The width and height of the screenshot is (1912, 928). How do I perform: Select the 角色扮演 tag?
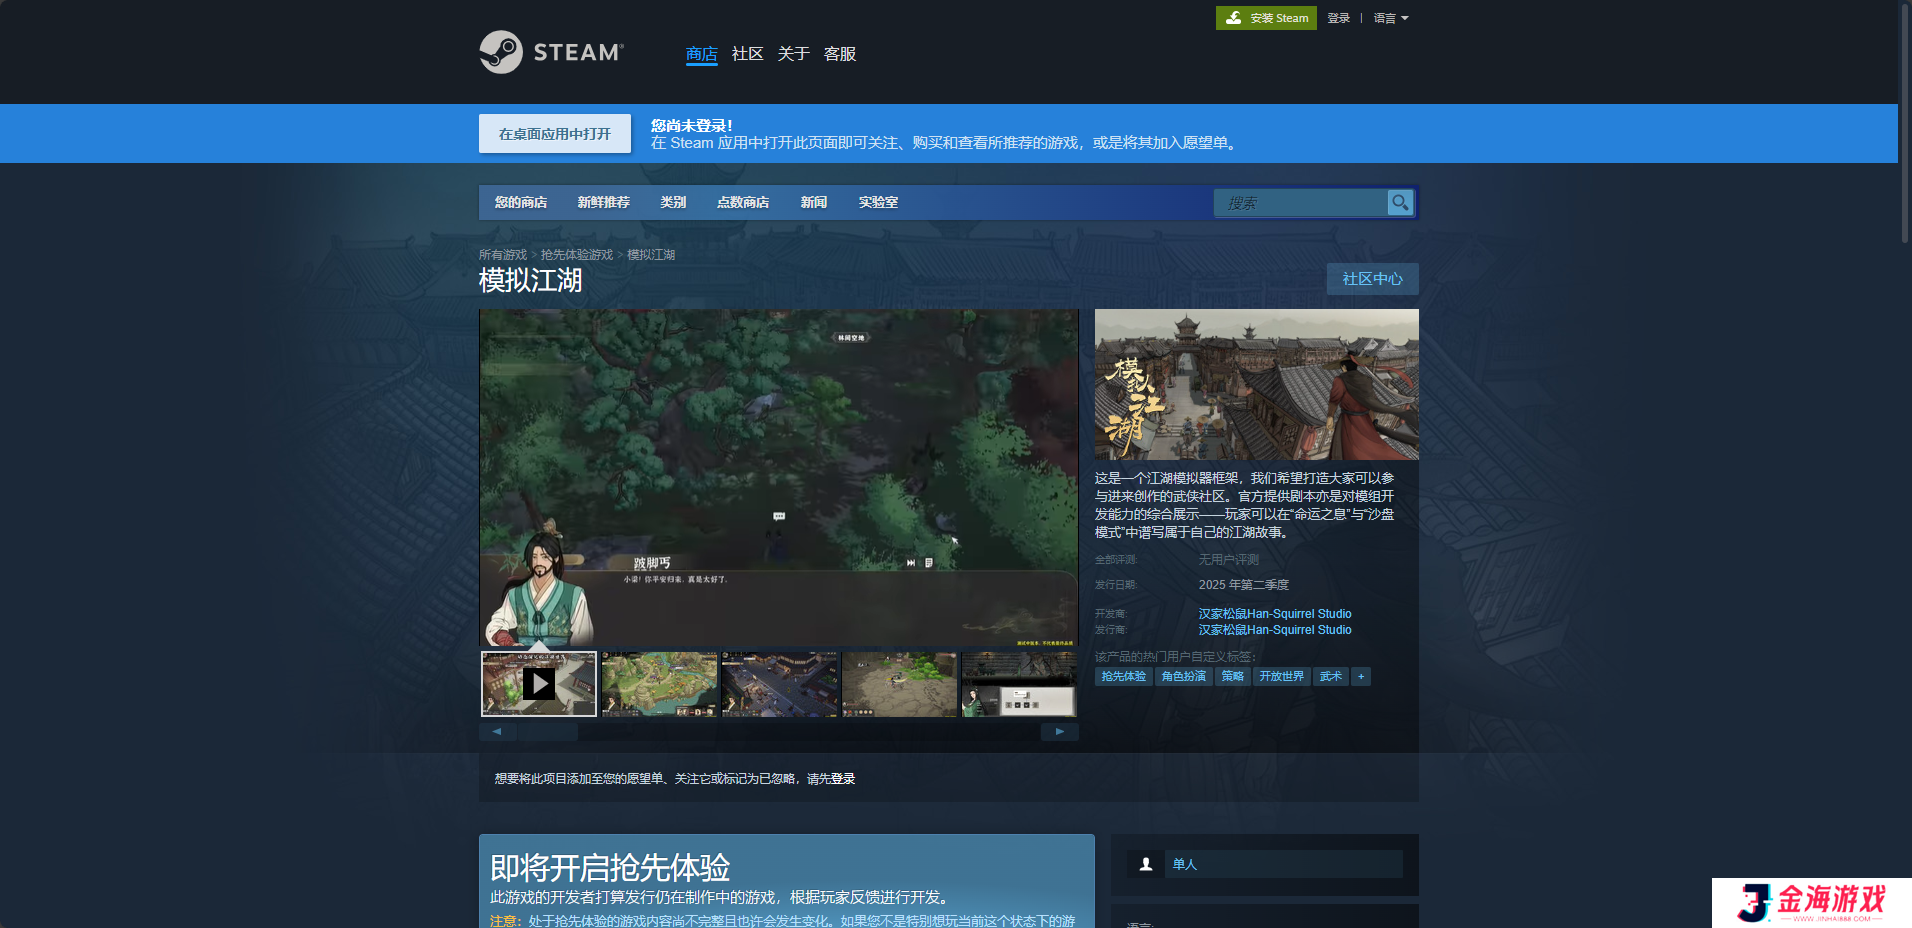tap(1184, 677)
